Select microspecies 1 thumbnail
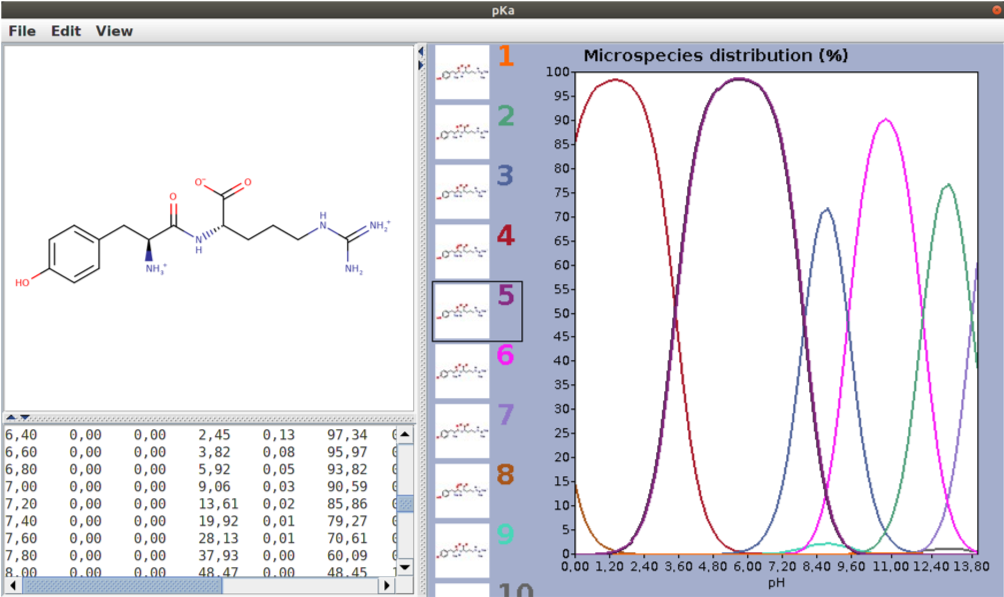1004x597 pixels. click(462, 72)
